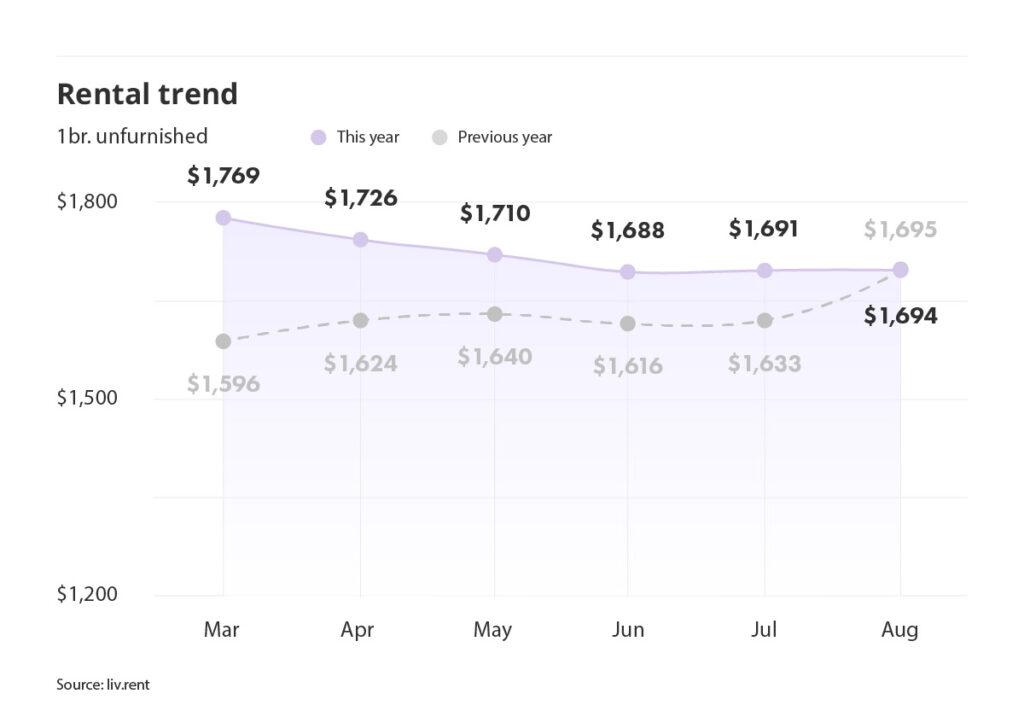Viewport: 1024px width, 717px height.
Task: Click the This year purple legend dot
Action: point(318,137)
